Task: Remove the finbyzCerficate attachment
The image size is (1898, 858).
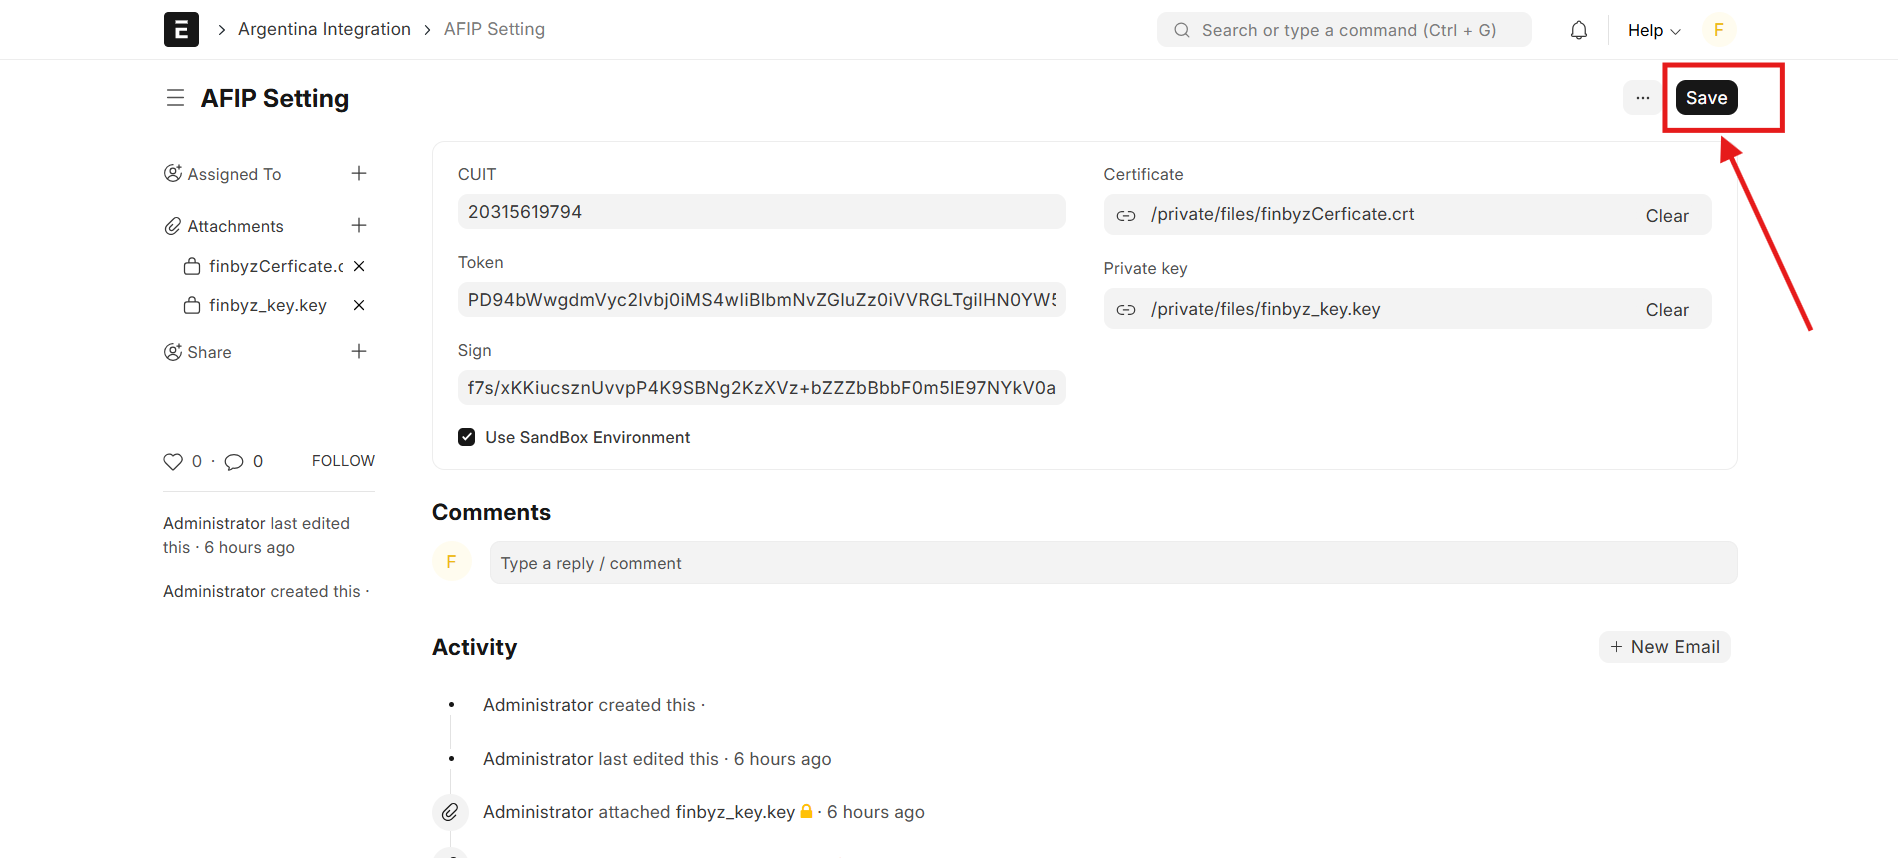Action: coord(359,266)
